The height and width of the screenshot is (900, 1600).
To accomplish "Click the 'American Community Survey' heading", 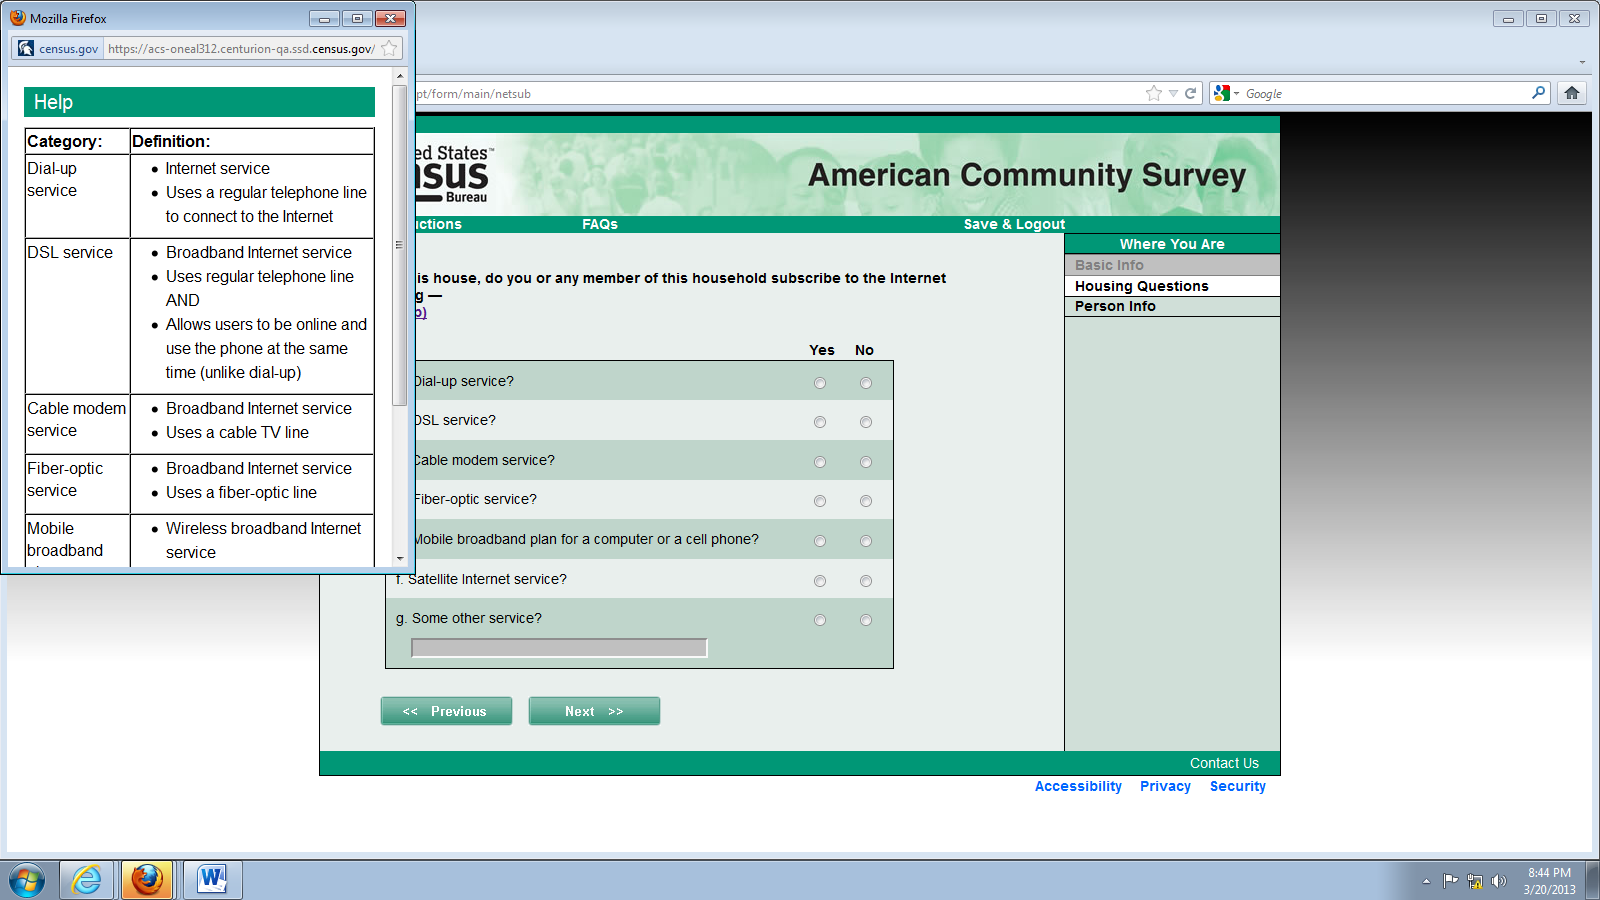I will coord(1027,175).
